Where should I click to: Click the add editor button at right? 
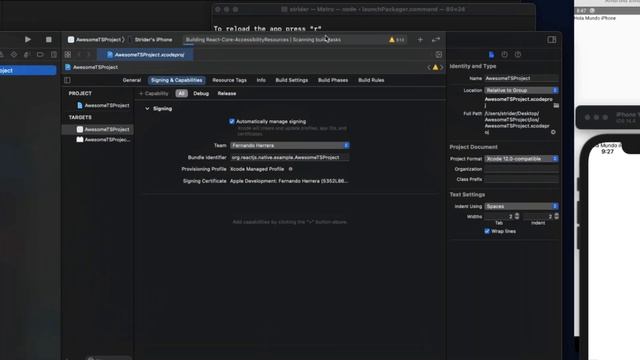438,54
